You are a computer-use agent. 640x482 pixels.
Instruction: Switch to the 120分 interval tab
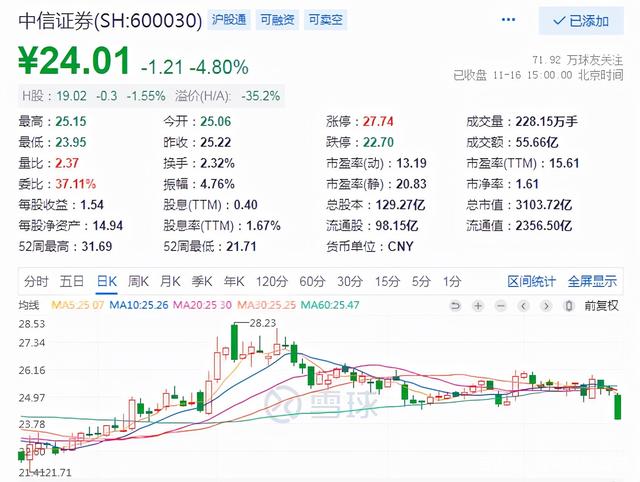click(x=272, y=281)
